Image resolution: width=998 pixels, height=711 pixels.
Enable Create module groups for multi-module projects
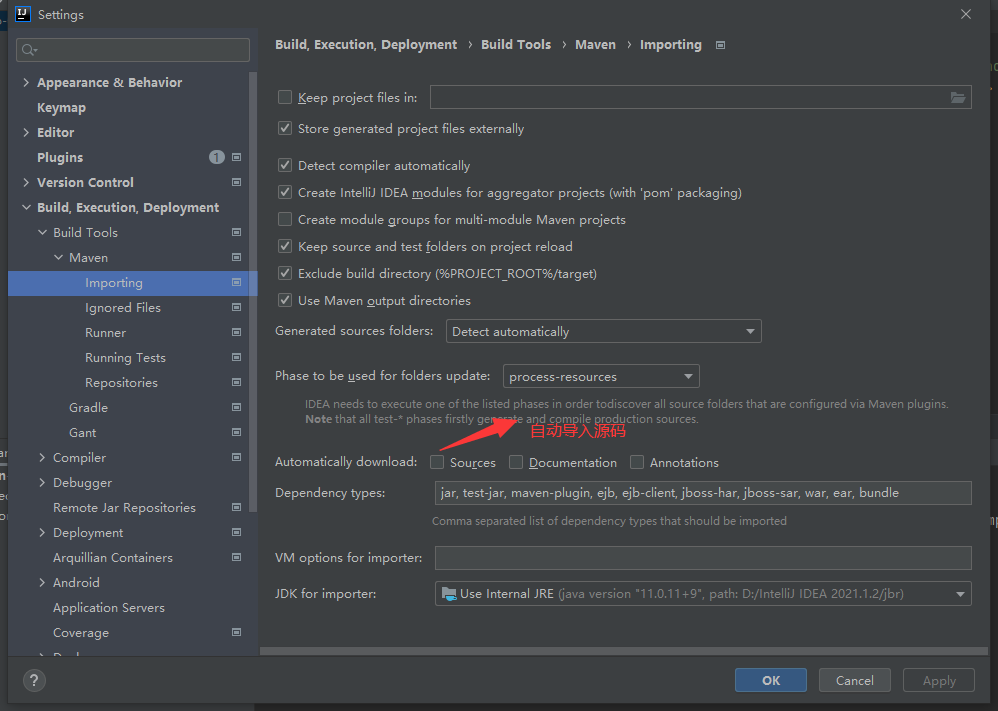[x=285, y=219]
